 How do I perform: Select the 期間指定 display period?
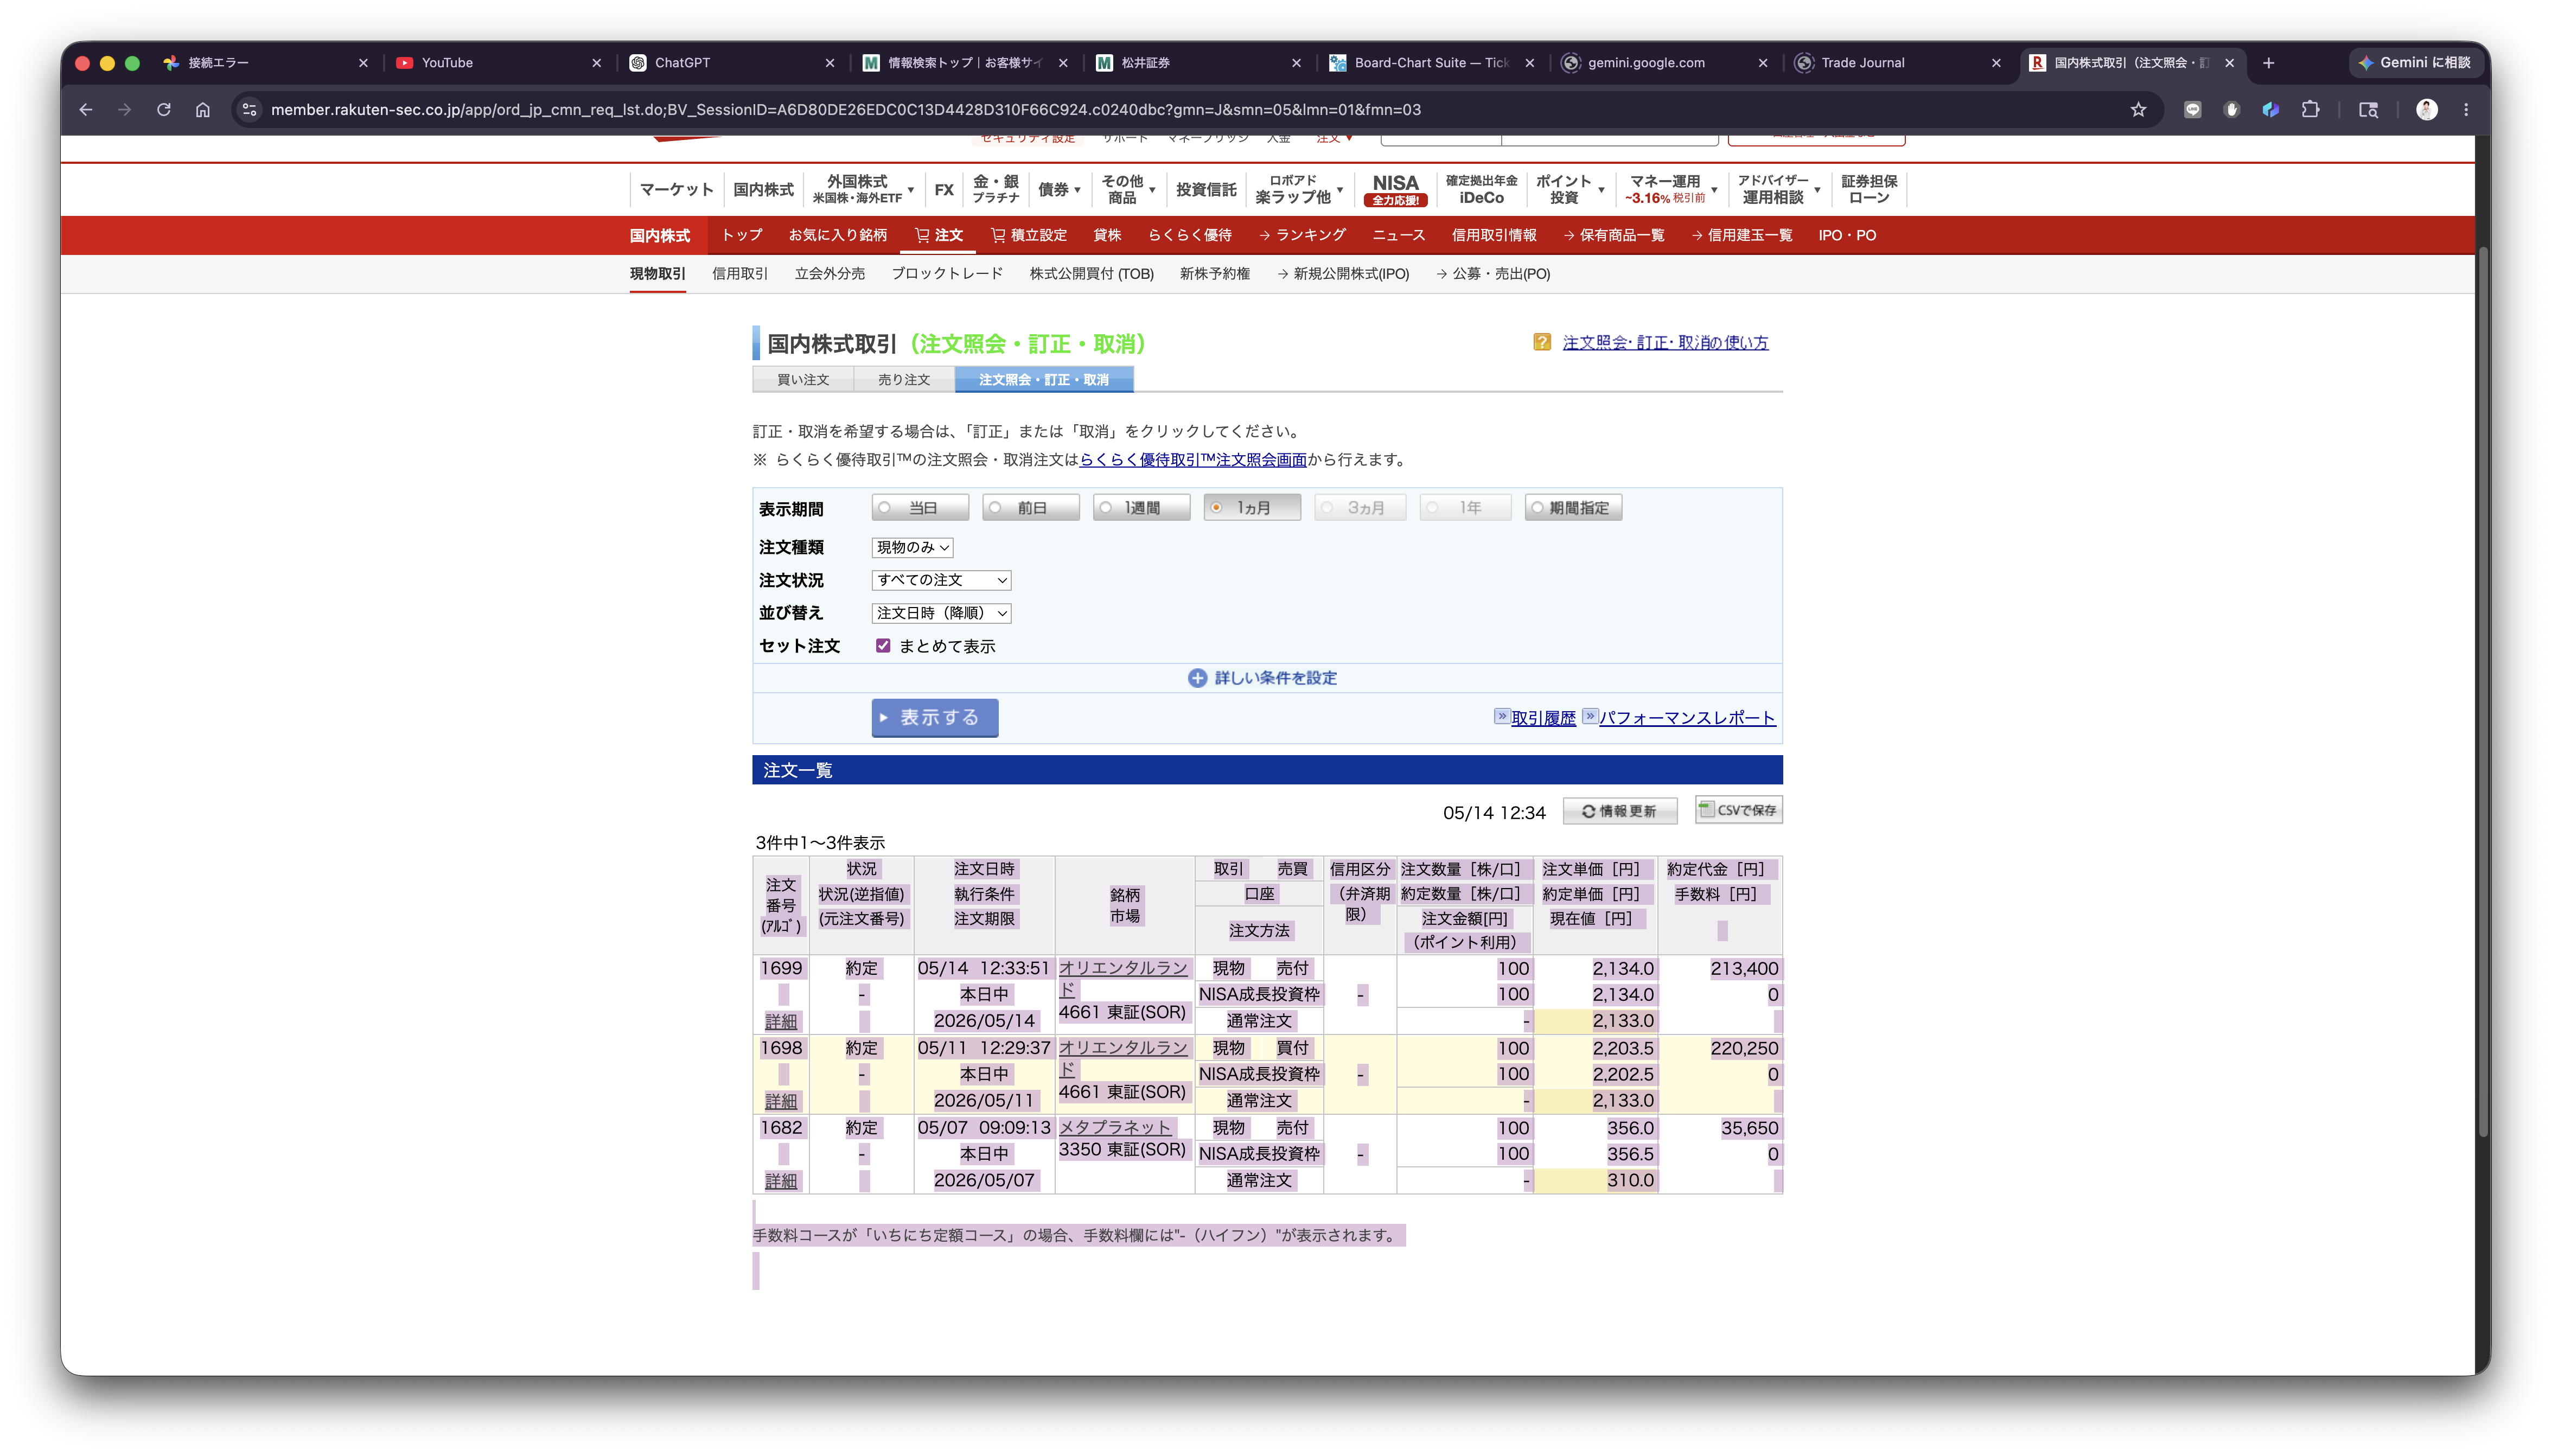(1573, 508)
